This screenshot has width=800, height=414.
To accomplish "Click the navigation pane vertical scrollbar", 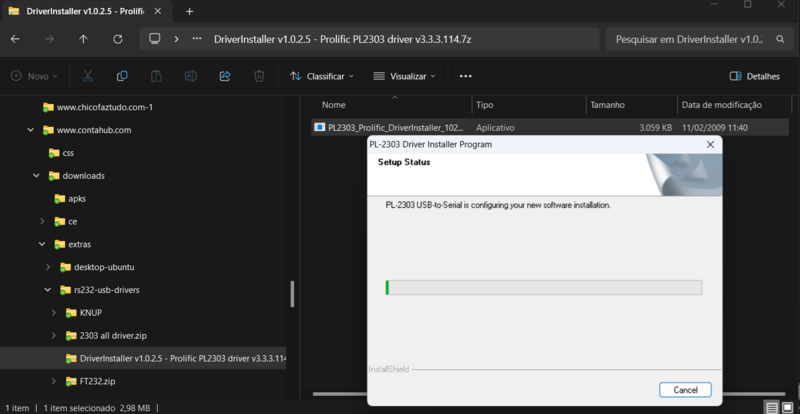I will coord(292,294).
